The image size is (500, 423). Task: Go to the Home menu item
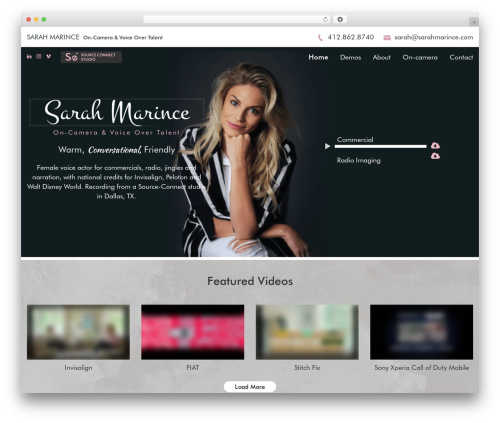(x=318, y=57)
